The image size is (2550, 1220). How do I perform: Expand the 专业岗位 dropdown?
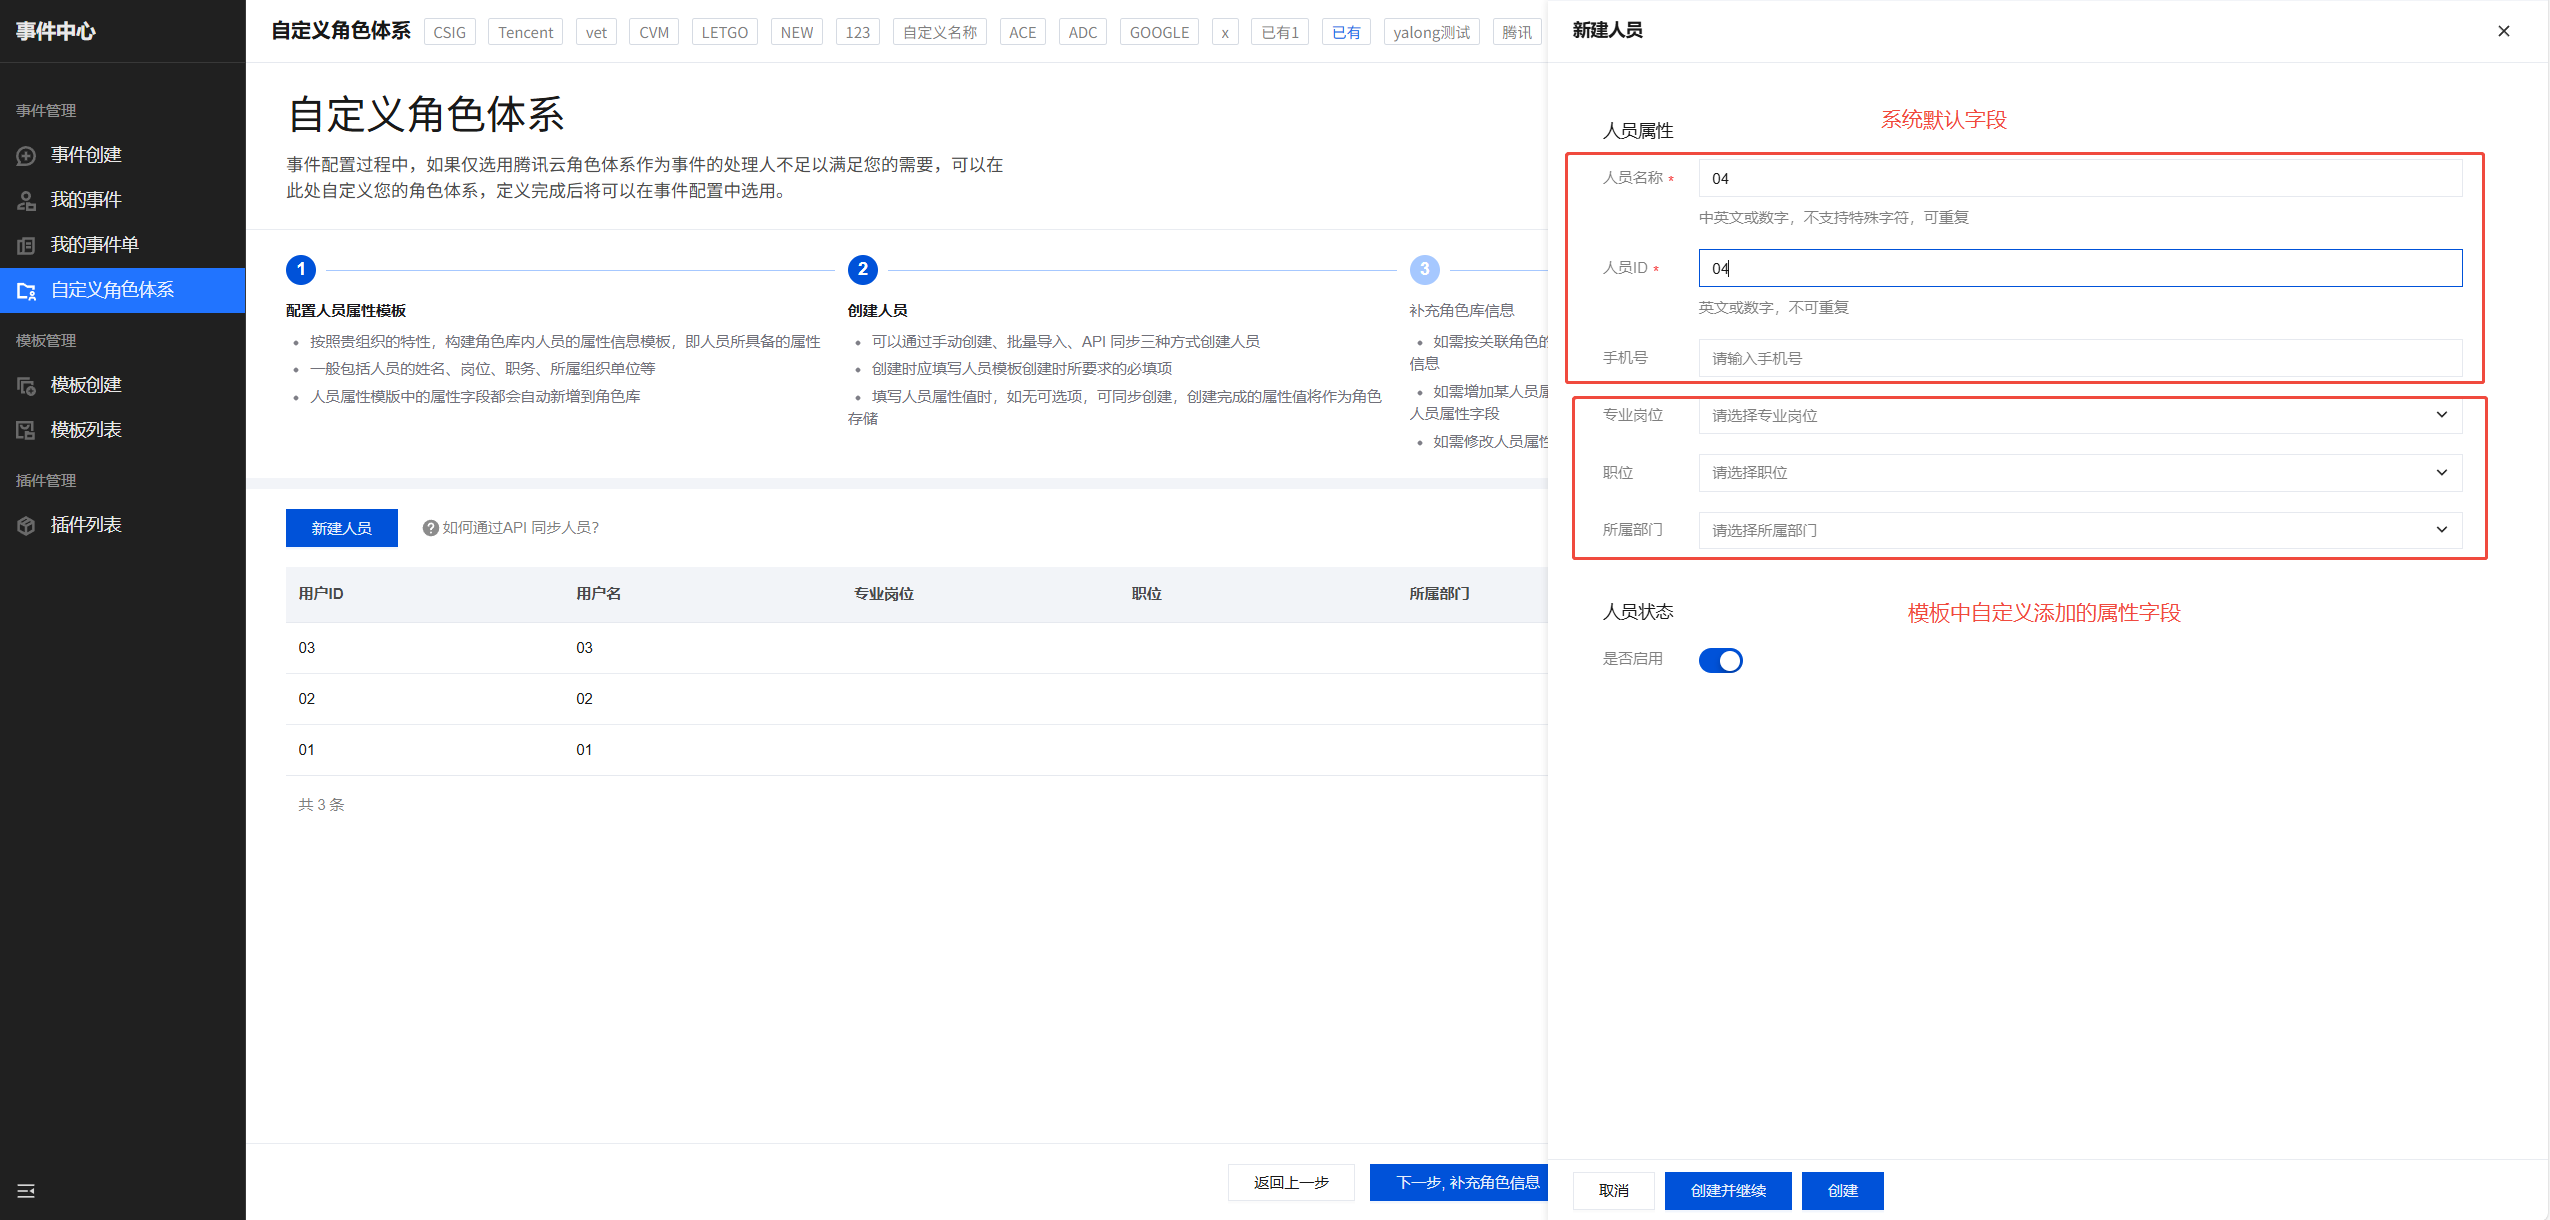click(x=2080, y=415)
